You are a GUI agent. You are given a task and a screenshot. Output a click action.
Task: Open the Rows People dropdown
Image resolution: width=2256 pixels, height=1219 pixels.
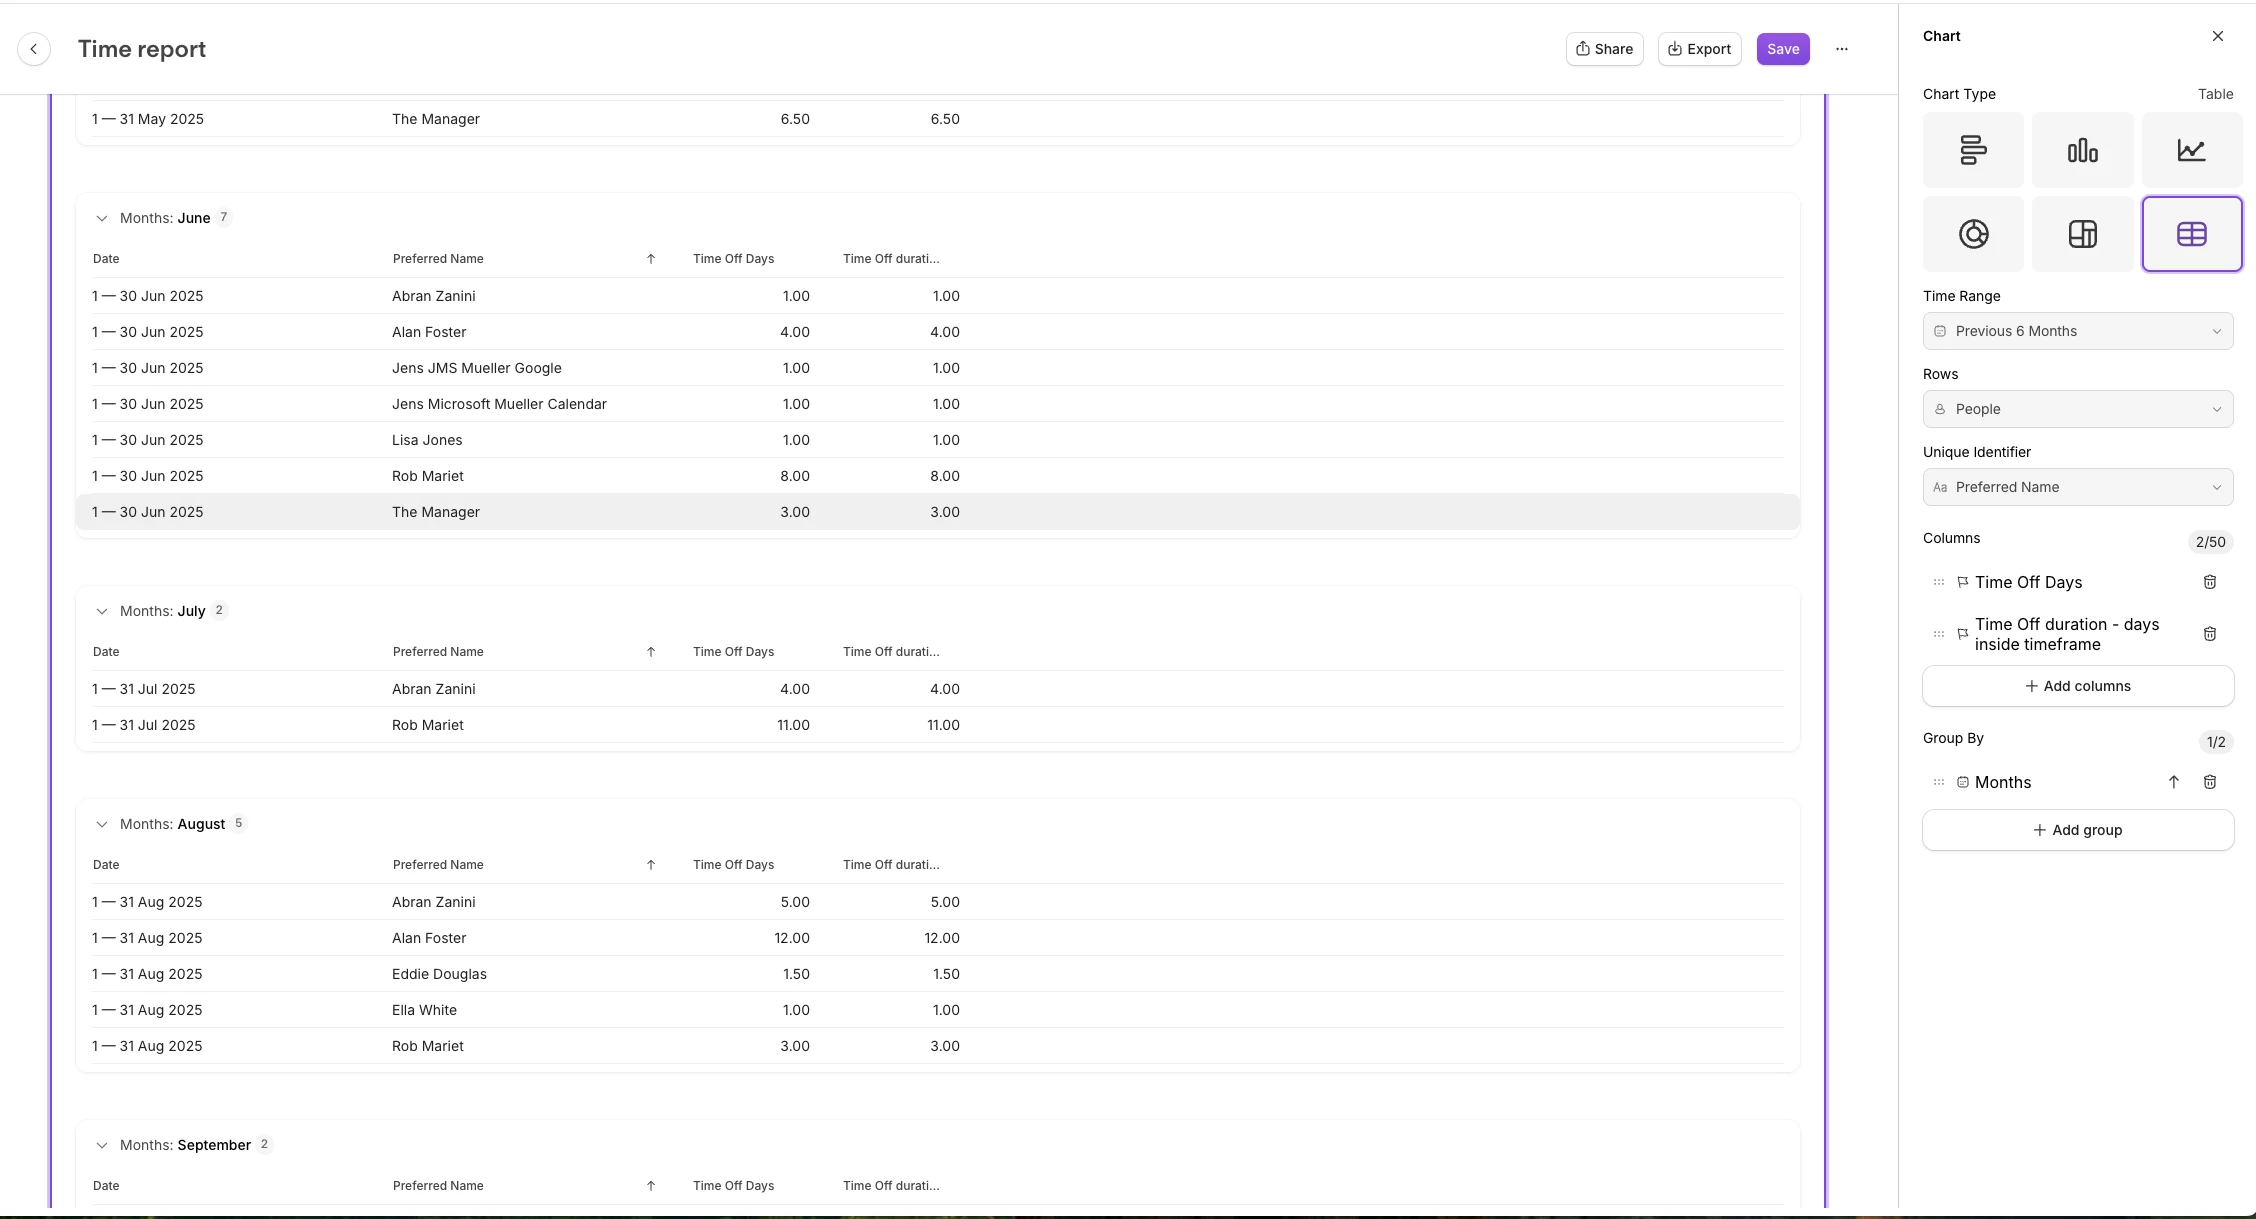click(x=2077, y=409)
